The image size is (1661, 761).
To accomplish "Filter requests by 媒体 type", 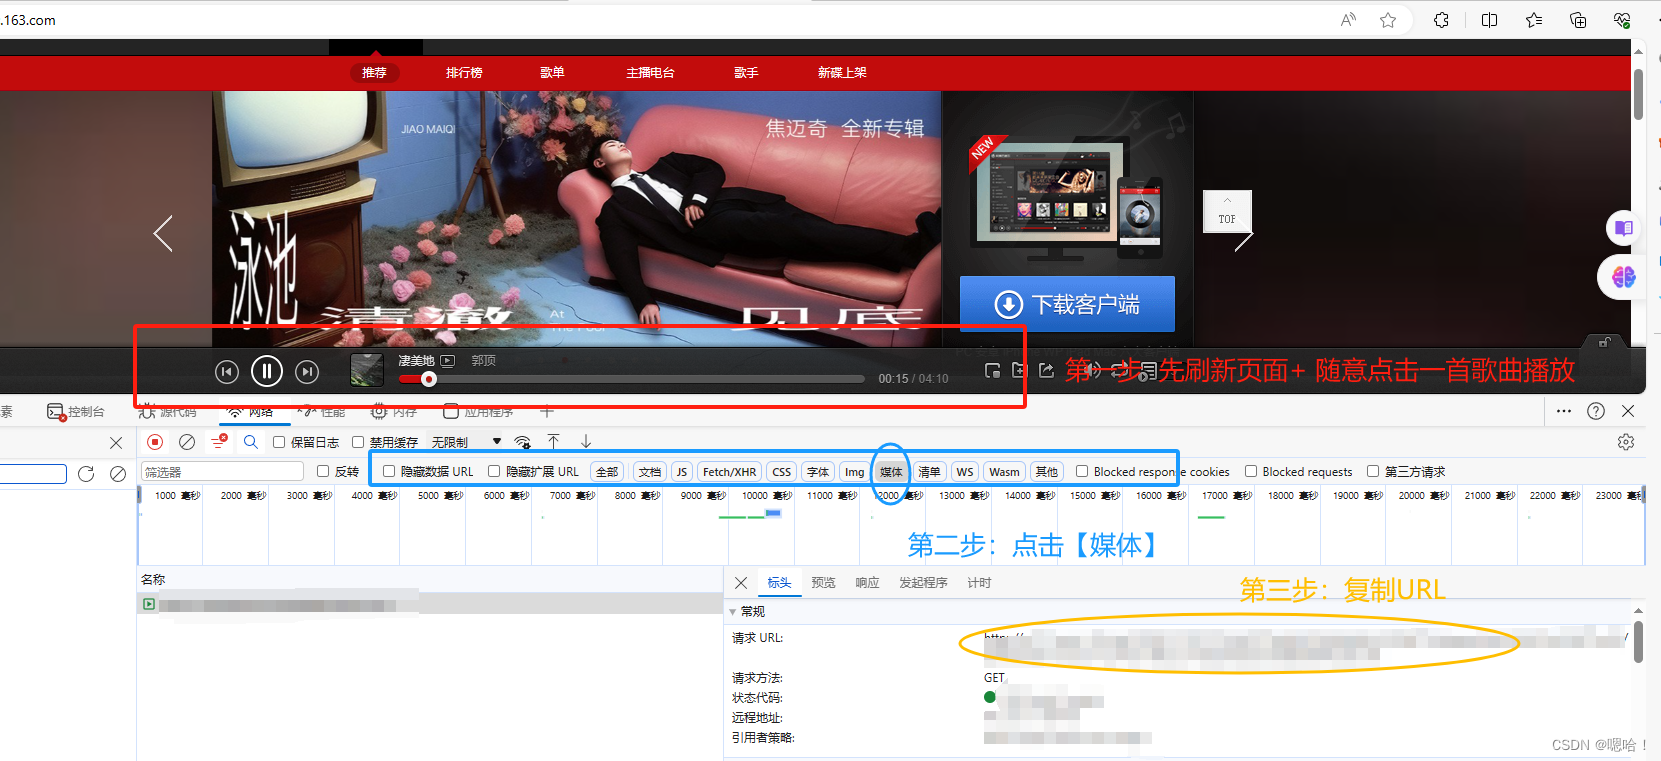I will pos(891,472).
